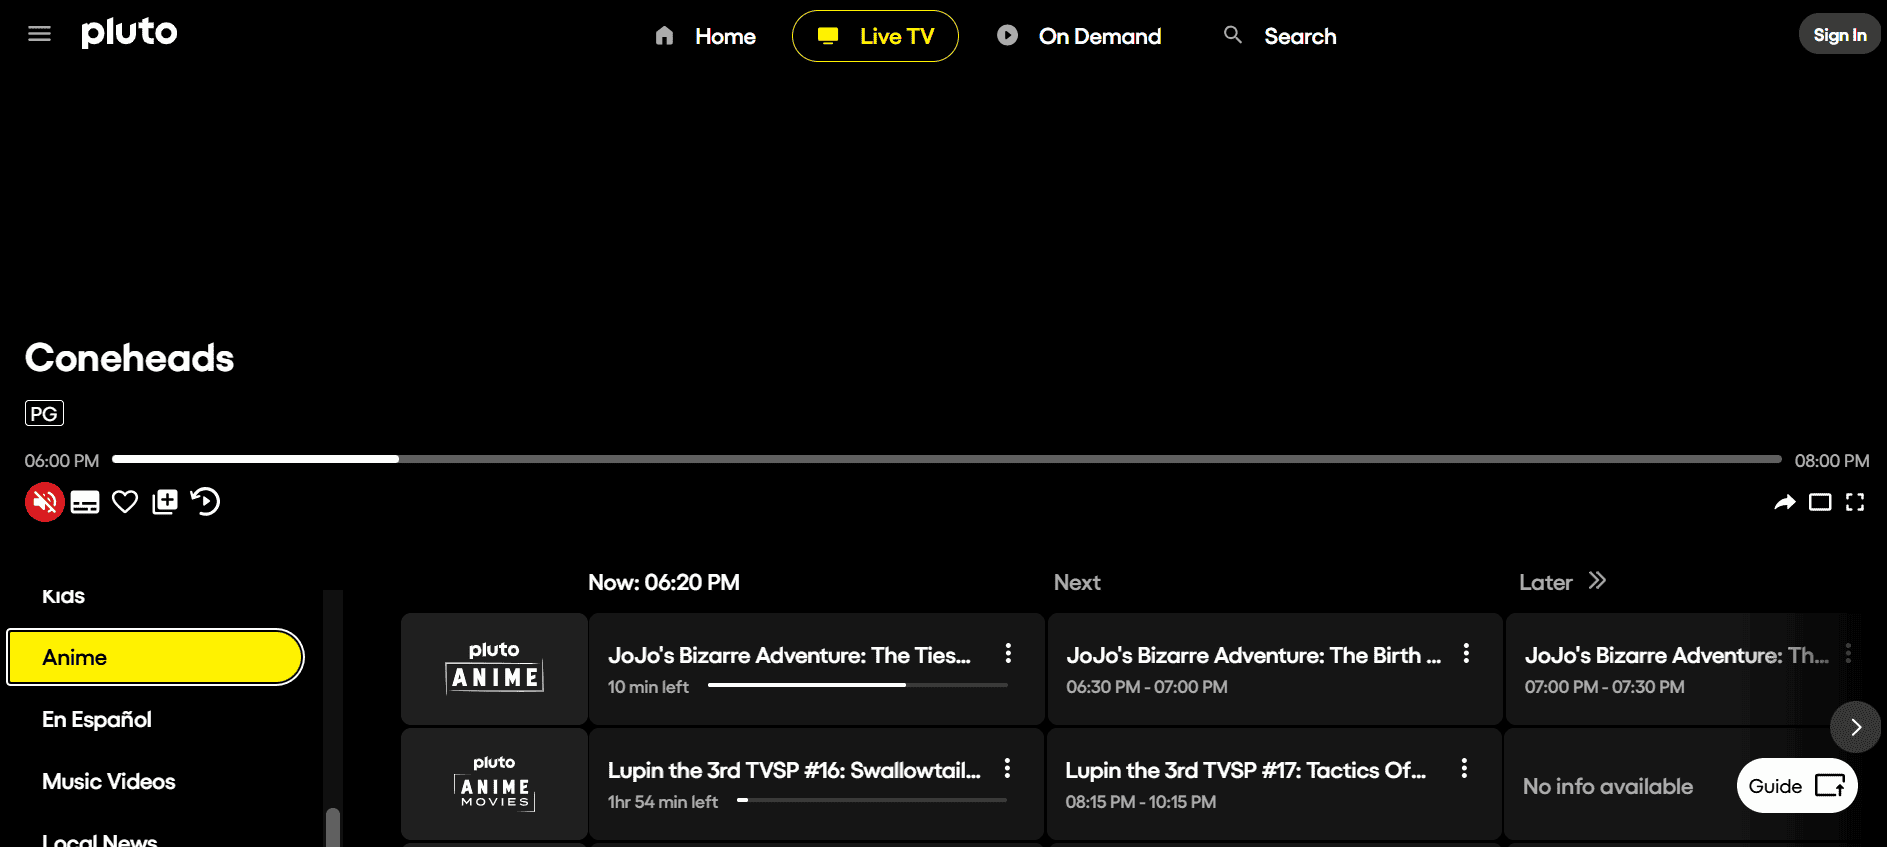Click the PG rating badge
The width and height of the screenshot is (1887, 847).
pyautogui.click(x=44, y=413)
